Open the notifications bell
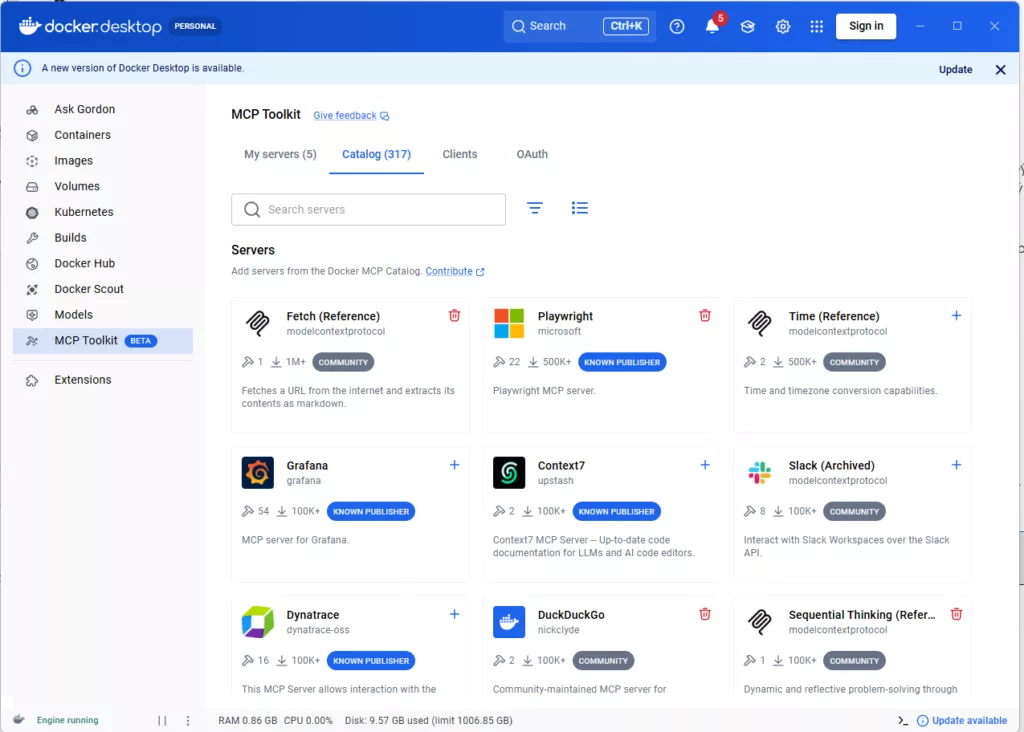This screenshot has width=1024, height=732. 711,27
